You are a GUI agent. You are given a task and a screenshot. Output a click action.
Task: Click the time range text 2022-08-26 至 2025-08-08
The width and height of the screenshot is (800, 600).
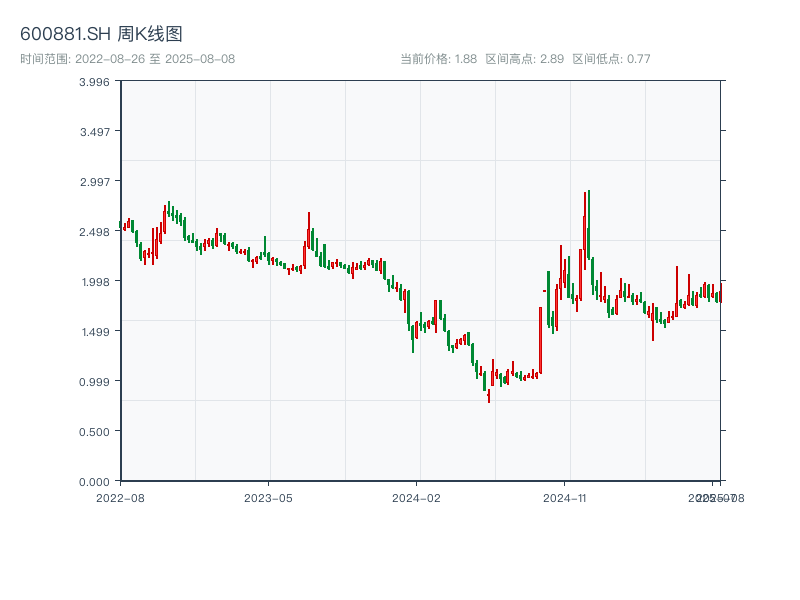(x=127, y=59)
